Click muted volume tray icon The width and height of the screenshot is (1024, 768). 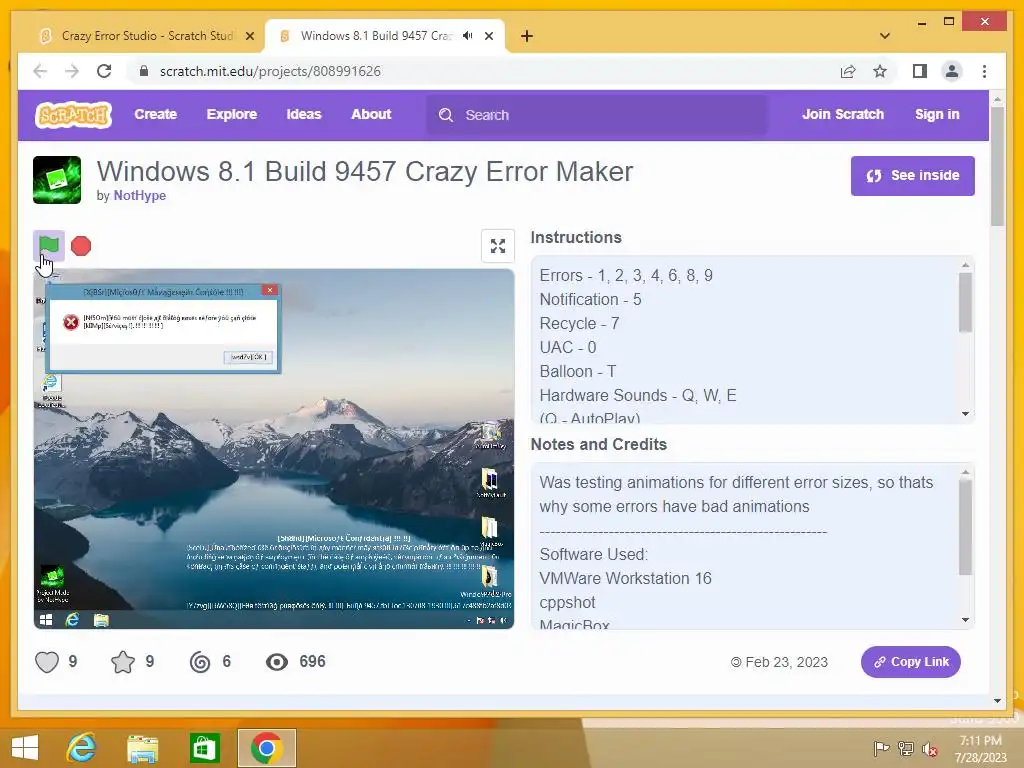pos(930,749)
